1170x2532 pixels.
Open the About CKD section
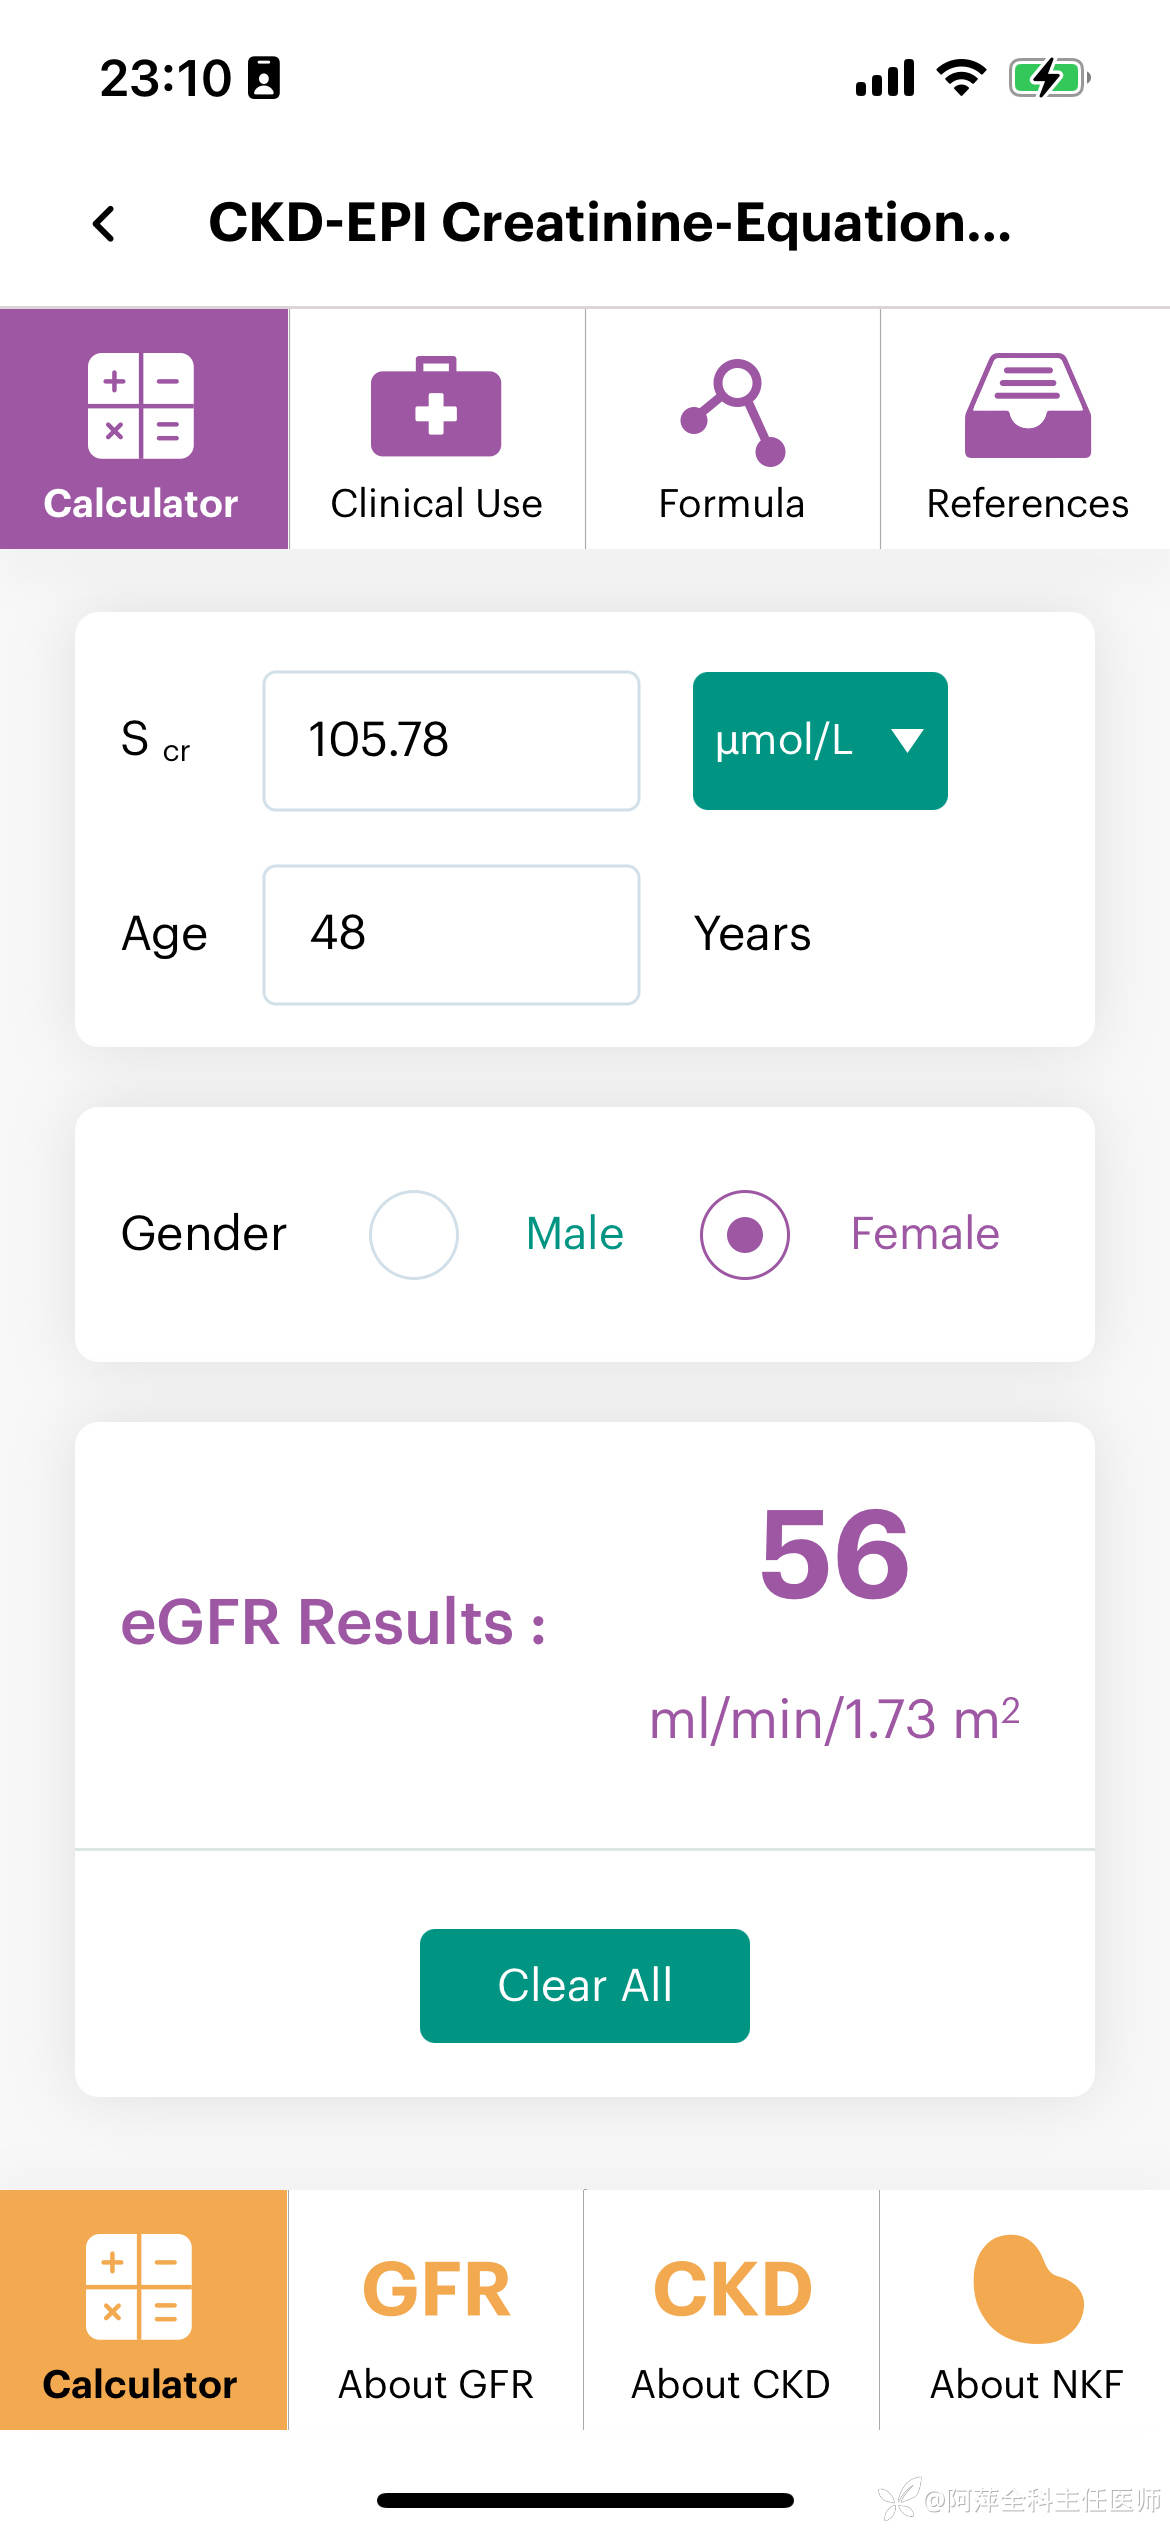[x=731, y=2310]
